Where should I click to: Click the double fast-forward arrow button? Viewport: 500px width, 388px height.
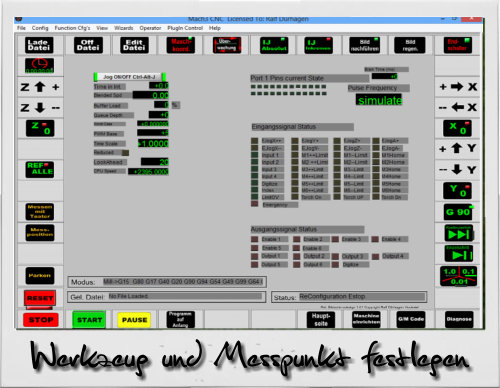click(x=459, y=233)
